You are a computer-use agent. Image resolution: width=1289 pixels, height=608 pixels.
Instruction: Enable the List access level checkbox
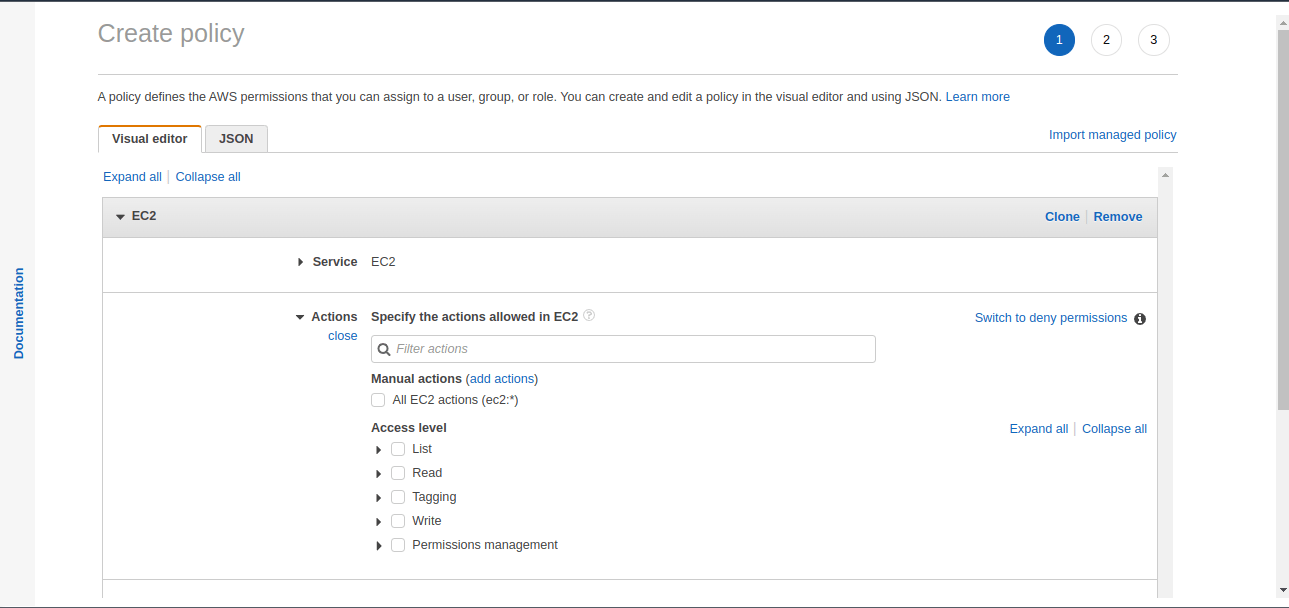tap(398, 449)
